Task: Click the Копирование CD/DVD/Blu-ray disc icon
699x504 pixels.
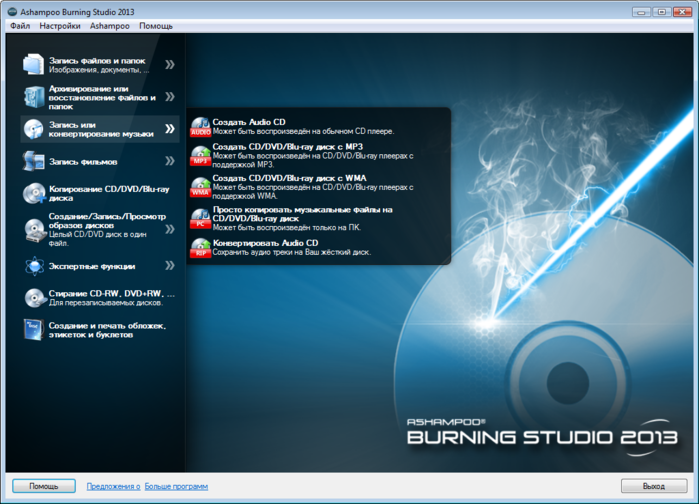Action: 34,193
